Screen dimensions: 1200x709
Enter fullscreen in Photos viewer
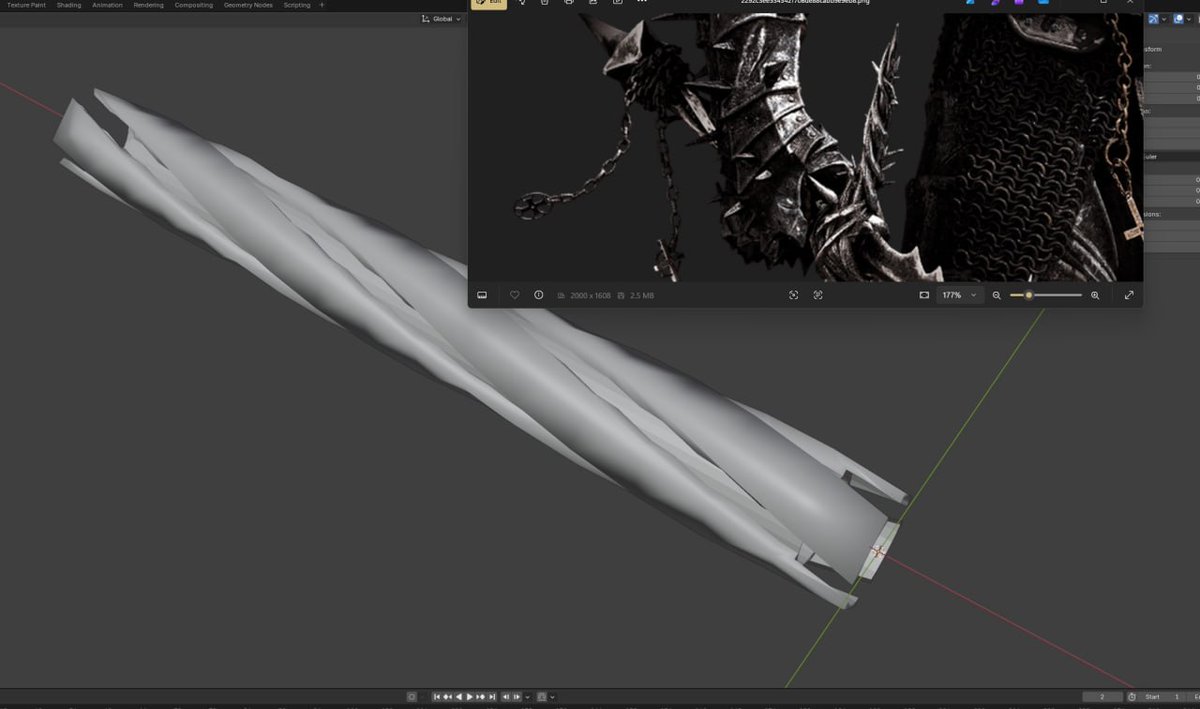pos(1129,295)
